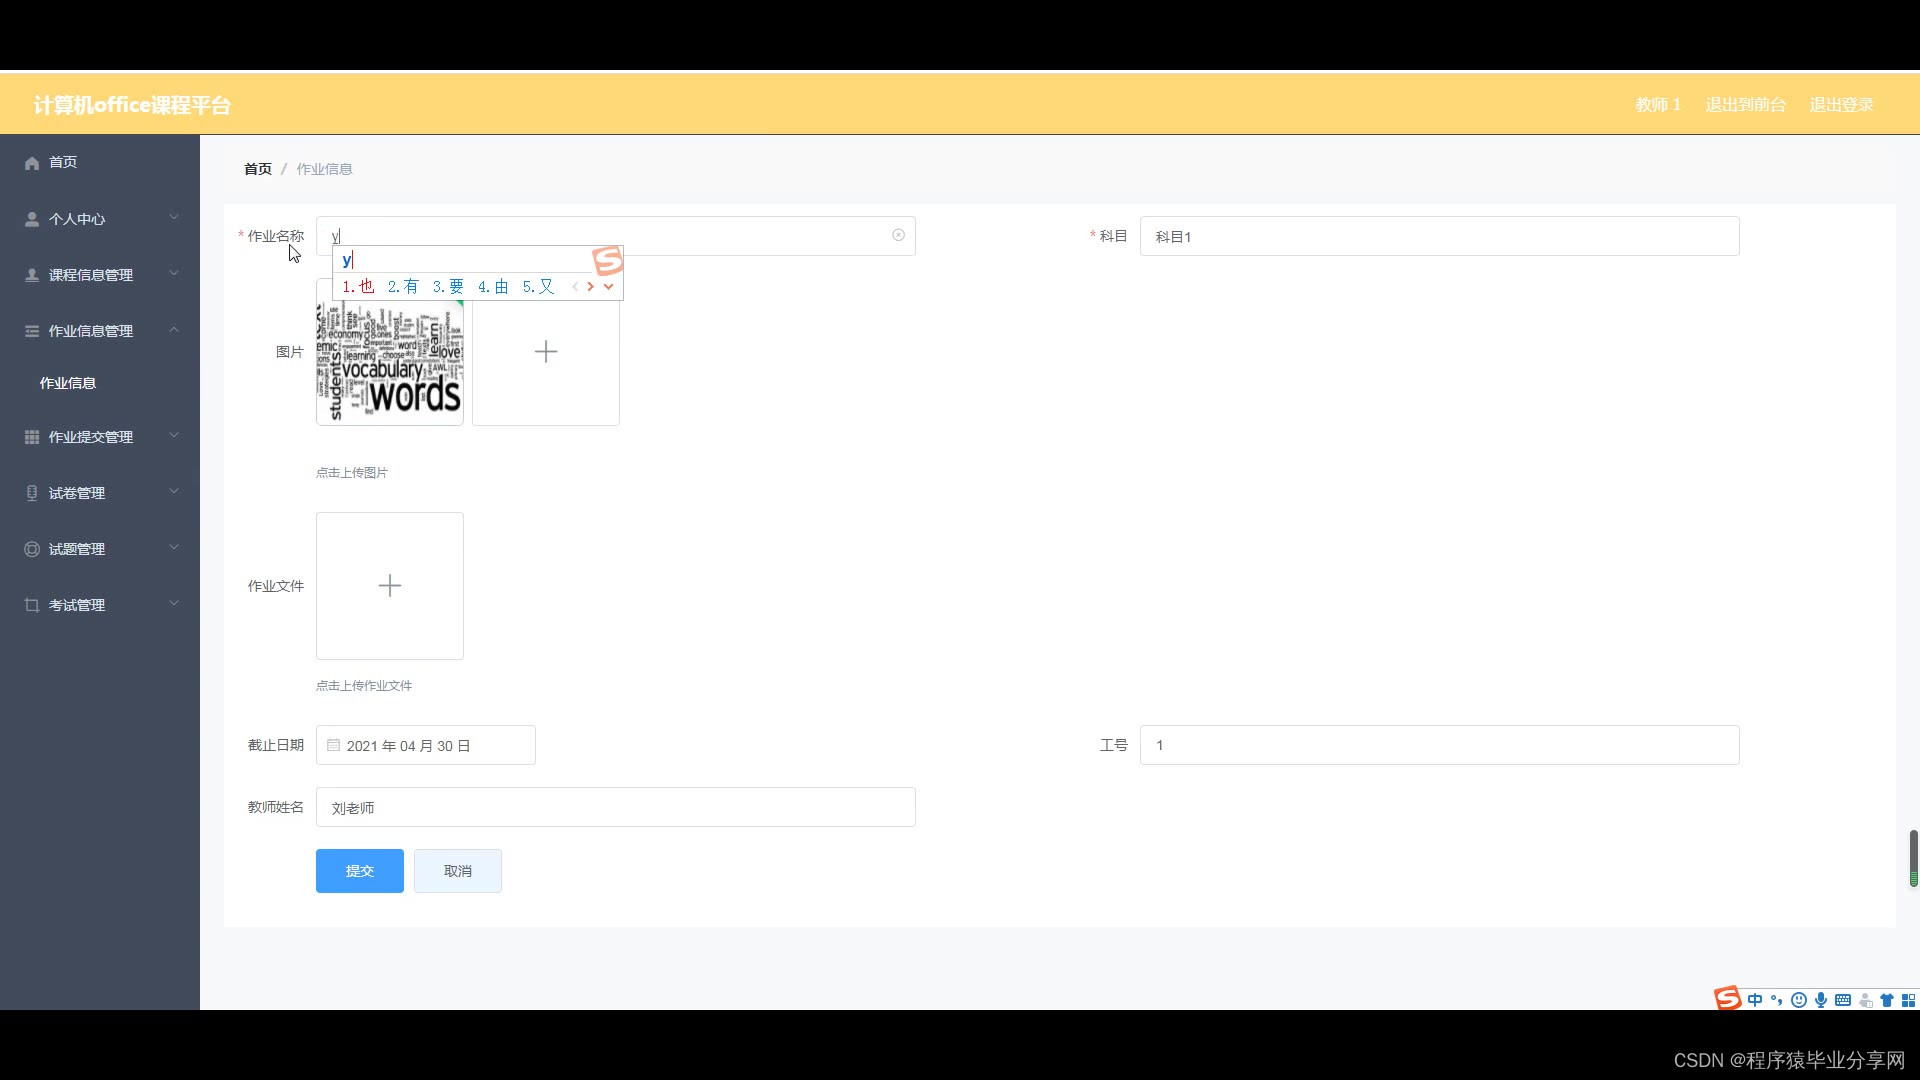
Task: Toggle punctuation mode in Sogou IME bar
Action: click(x=1777, y=1000)
